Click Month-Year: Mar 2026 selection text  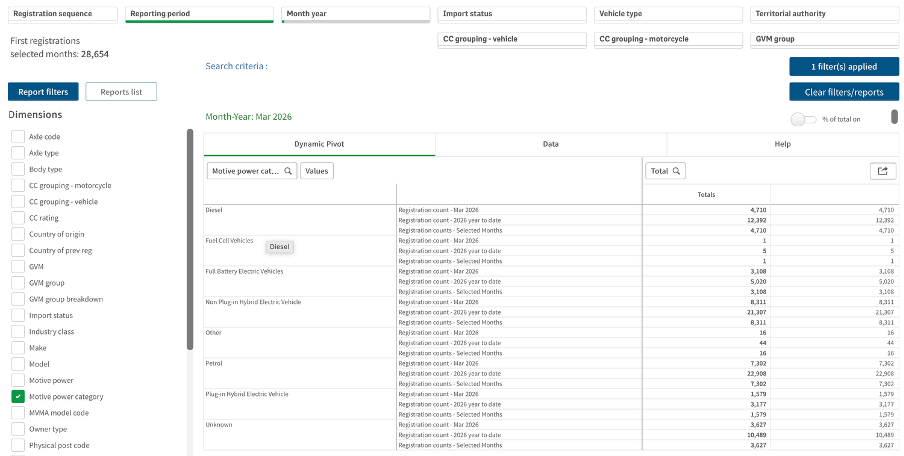point(248,116)
